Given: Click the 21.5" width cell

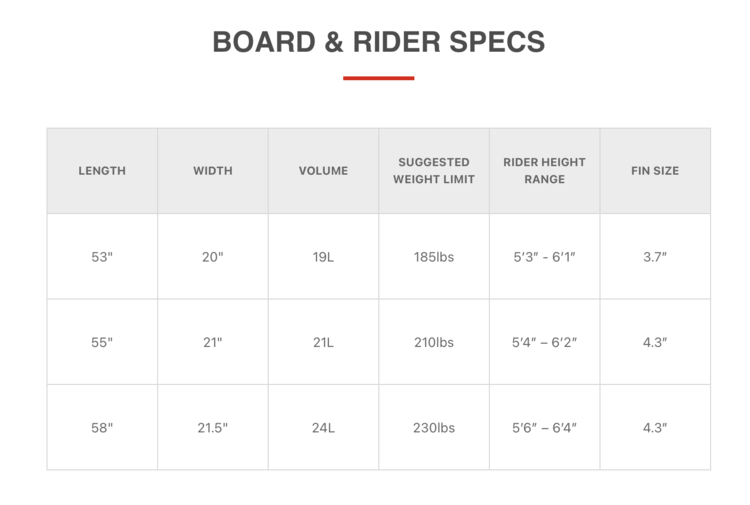Looking at the screenshot, I should point(212,428).
